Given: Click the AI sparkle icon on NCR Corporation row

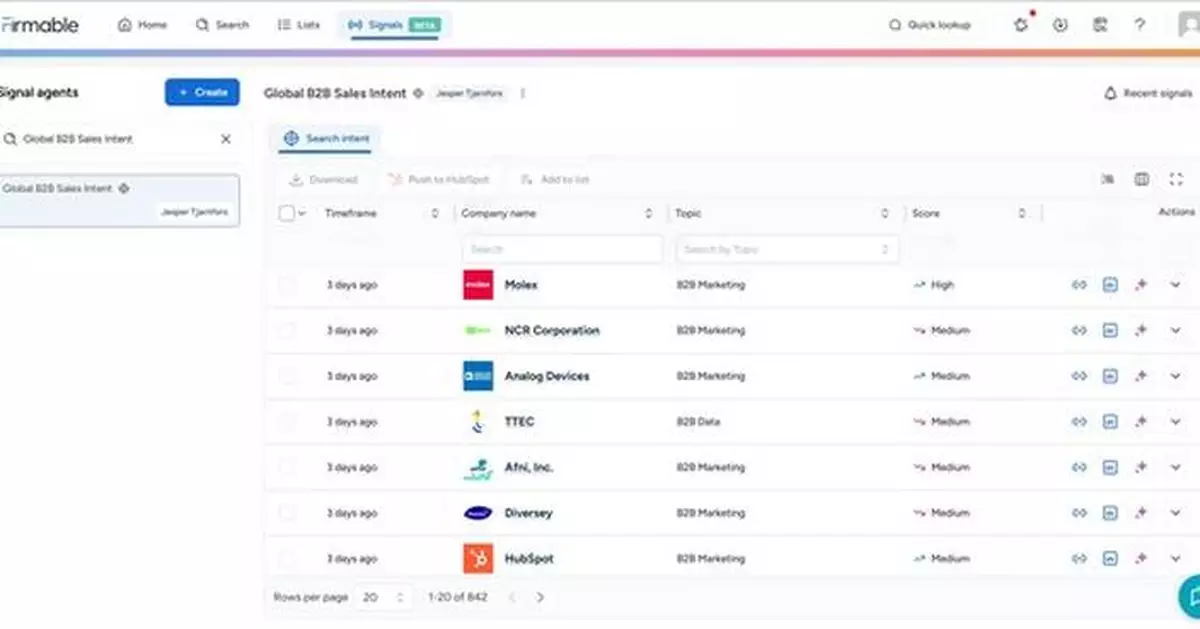Looking at the screenshot, I should [x=1141, y=330].
